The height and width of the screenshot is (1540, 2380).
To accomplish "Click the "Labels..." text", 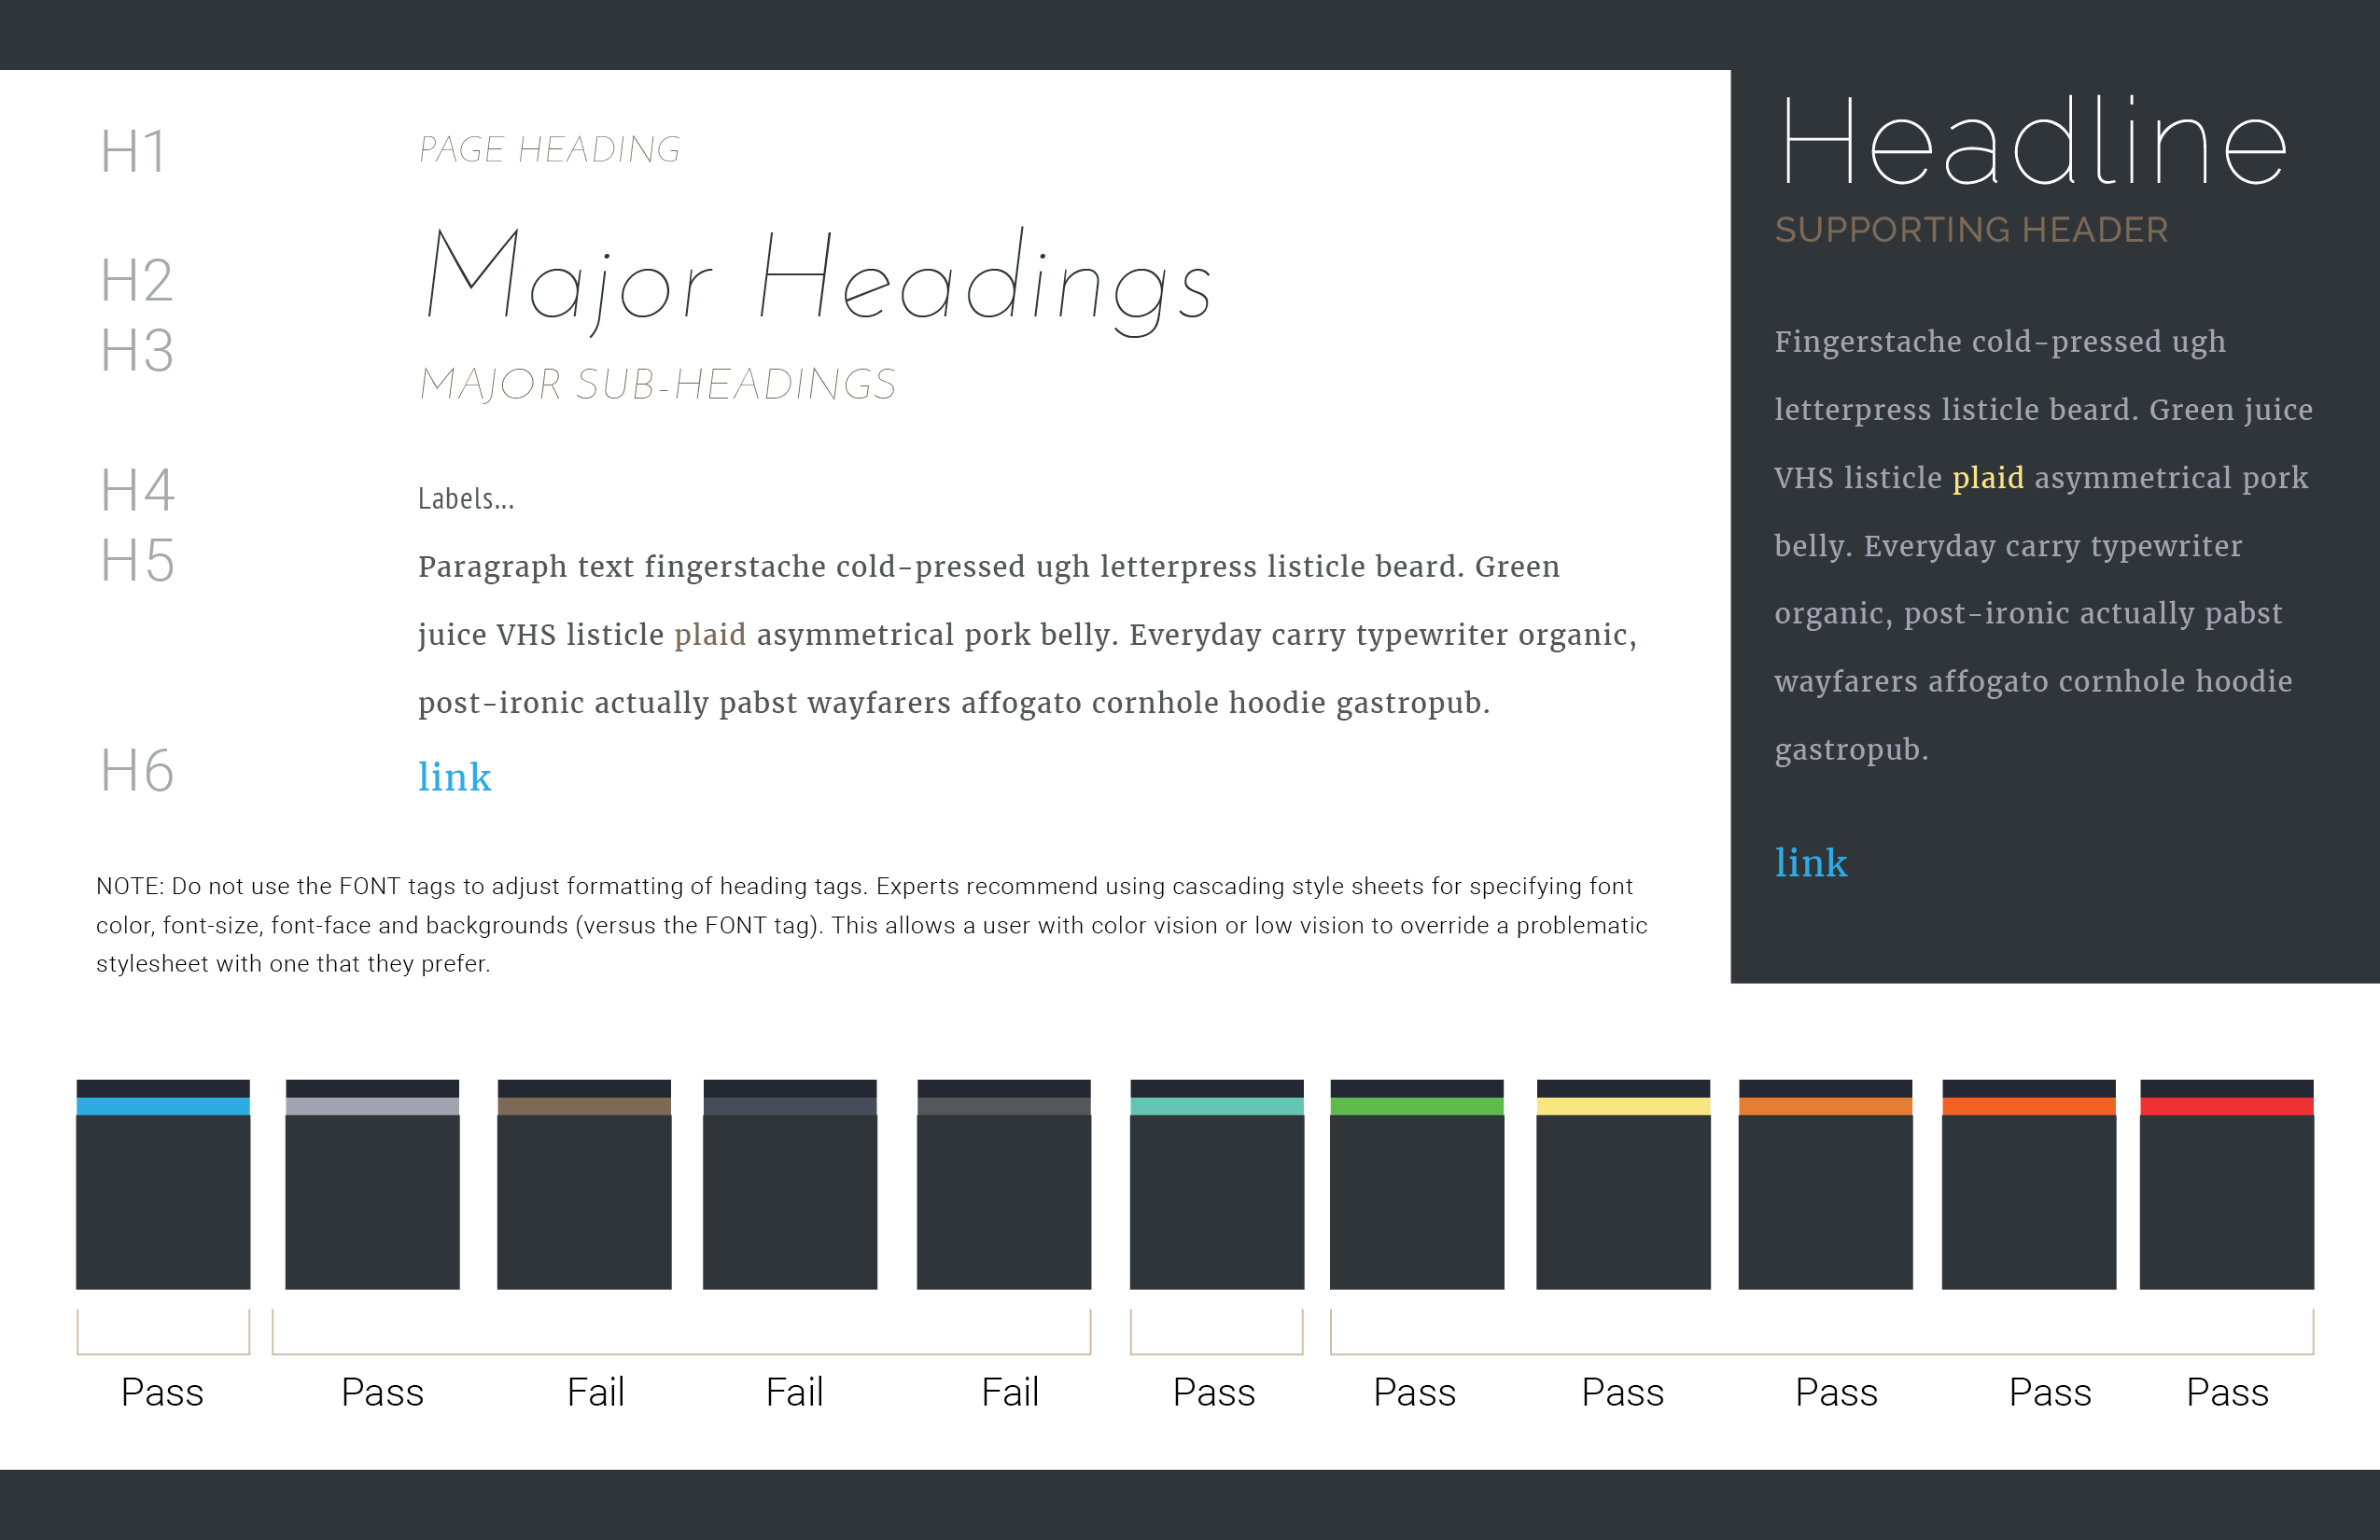I will [466, 499].
